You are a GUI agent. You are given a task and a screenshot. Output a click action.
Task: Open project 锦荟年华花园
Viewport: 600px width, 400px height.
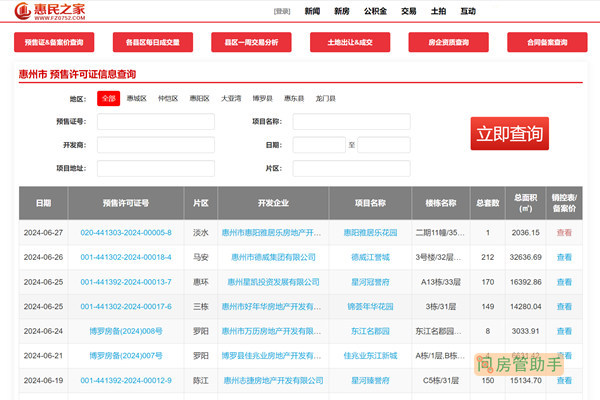(370, 307)
